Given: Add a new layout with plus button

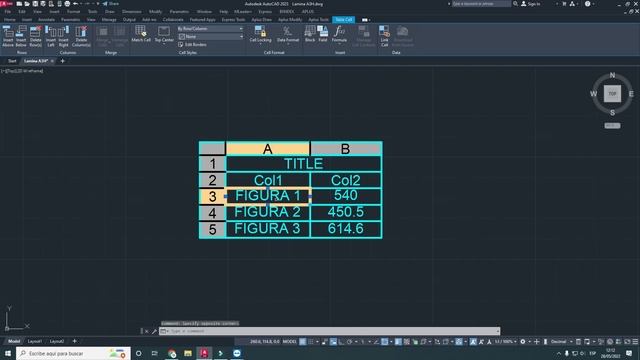Looking at the screenshot, I should [x=74, y=341].
